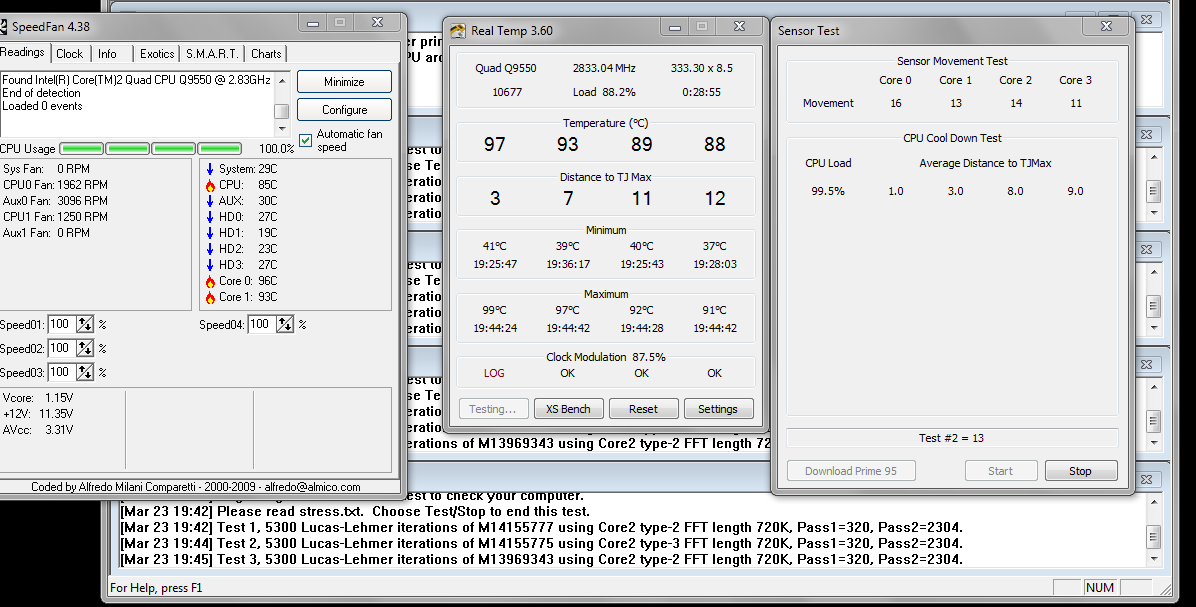Click the "[Mar 23 19:45] Test 3" log line

point(542,559)
